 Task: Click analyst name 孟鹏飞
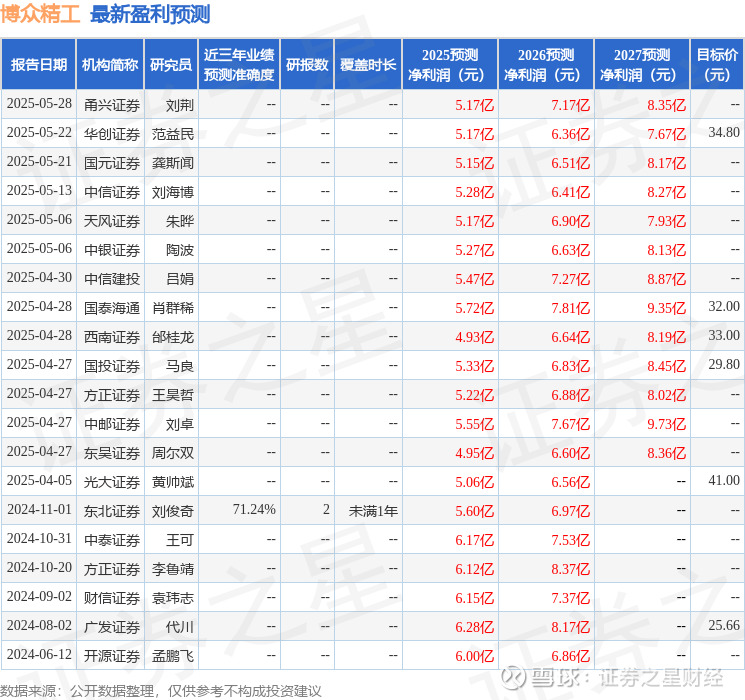173,656
